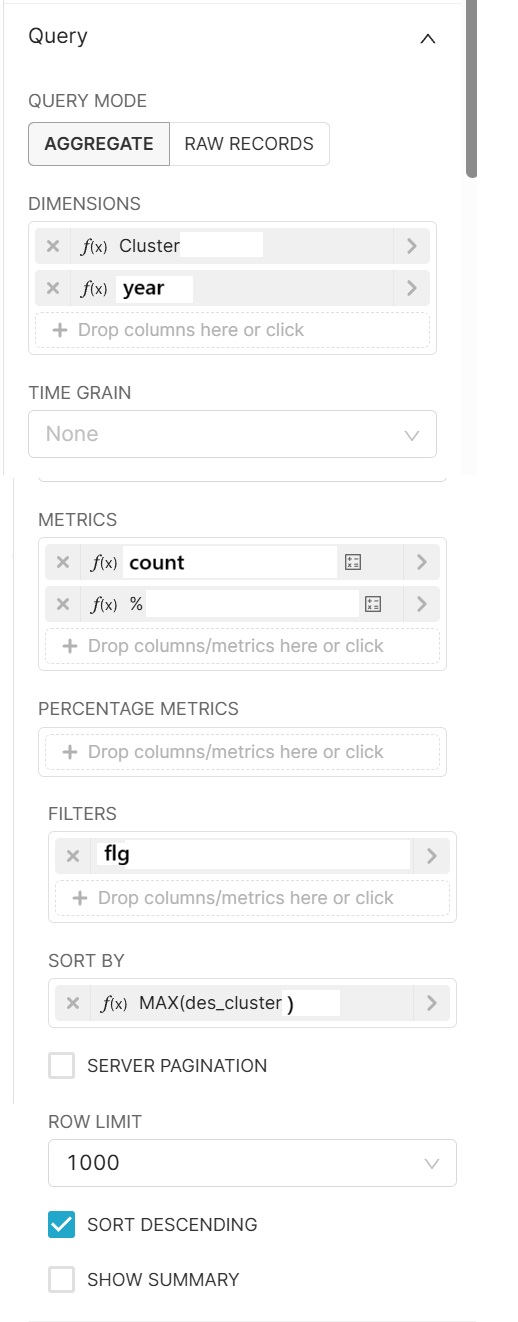Add a percentage metric via drop area
The width and height of the screenshot is (518, 1322).
pyautogui.click(x=242, y=752)
